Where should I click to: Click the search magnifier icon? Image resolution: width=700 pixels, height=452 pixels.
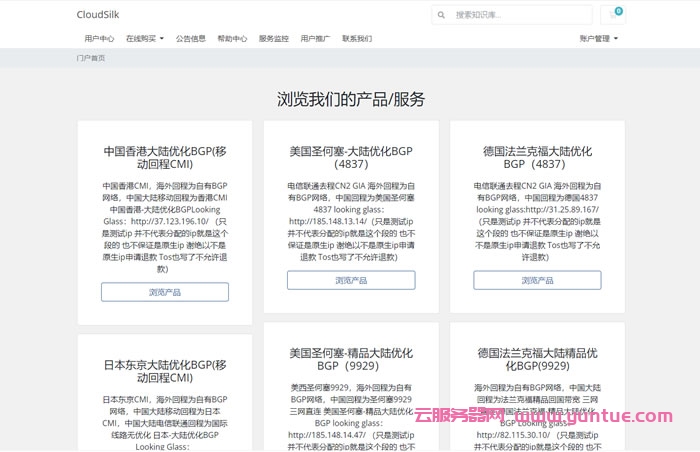443,15
